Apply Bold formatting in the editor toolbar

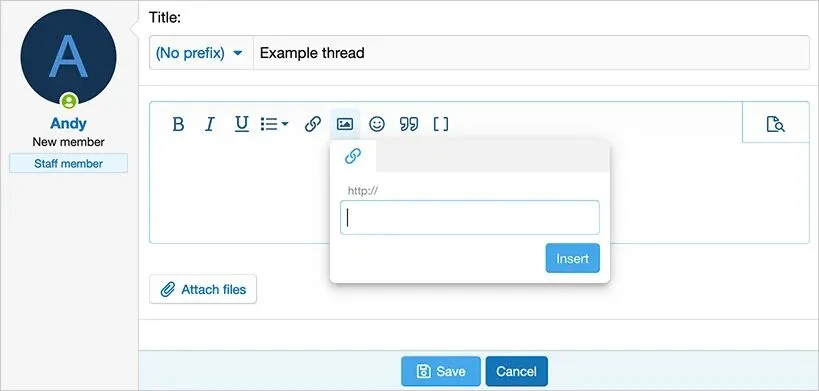(178, 124)
